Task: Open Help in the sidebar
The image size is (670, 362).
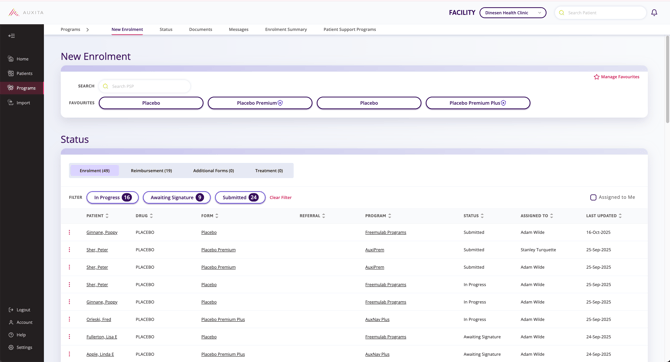Action: pyautogui.click(x=17, y=335)
